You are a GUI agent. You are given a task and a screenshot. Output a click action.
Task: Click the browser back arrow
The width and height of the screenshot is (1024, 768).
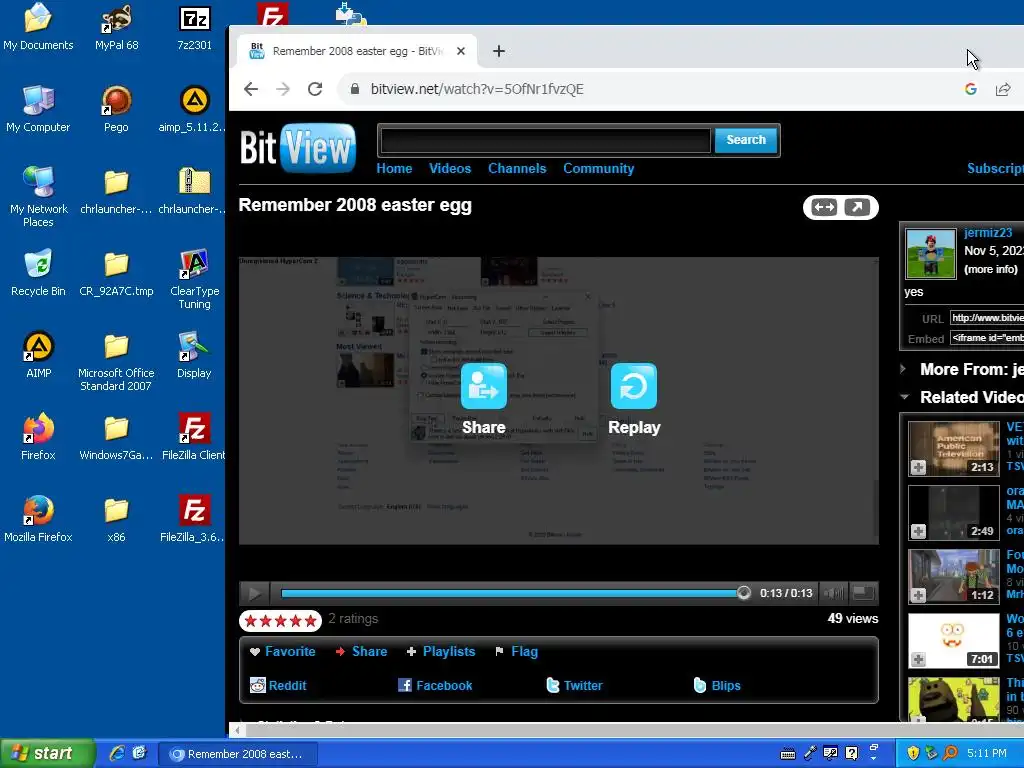[251, 89]
